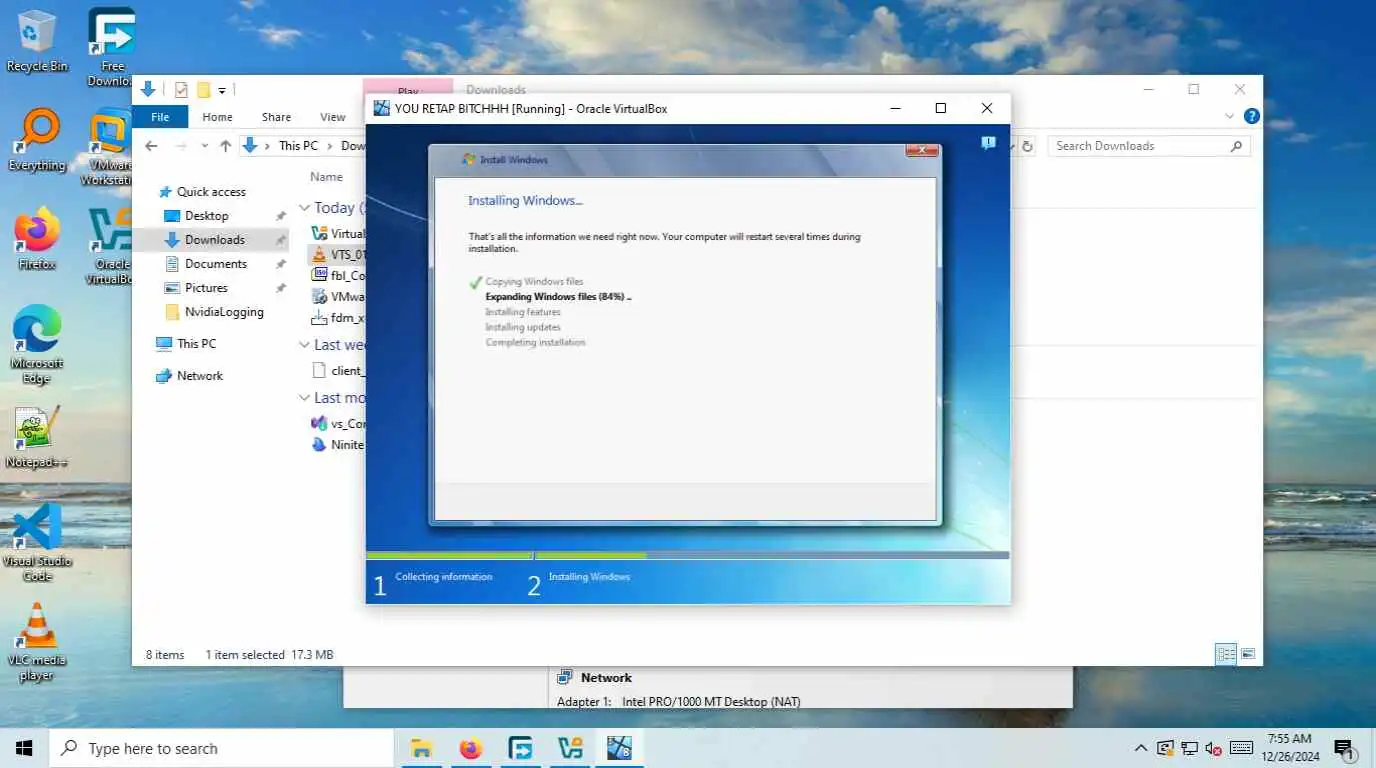This screenshot has height=768, width=1376.
Task: Open the Visual Studio Code desktop shortcut
Action: (x=37, y=541)
